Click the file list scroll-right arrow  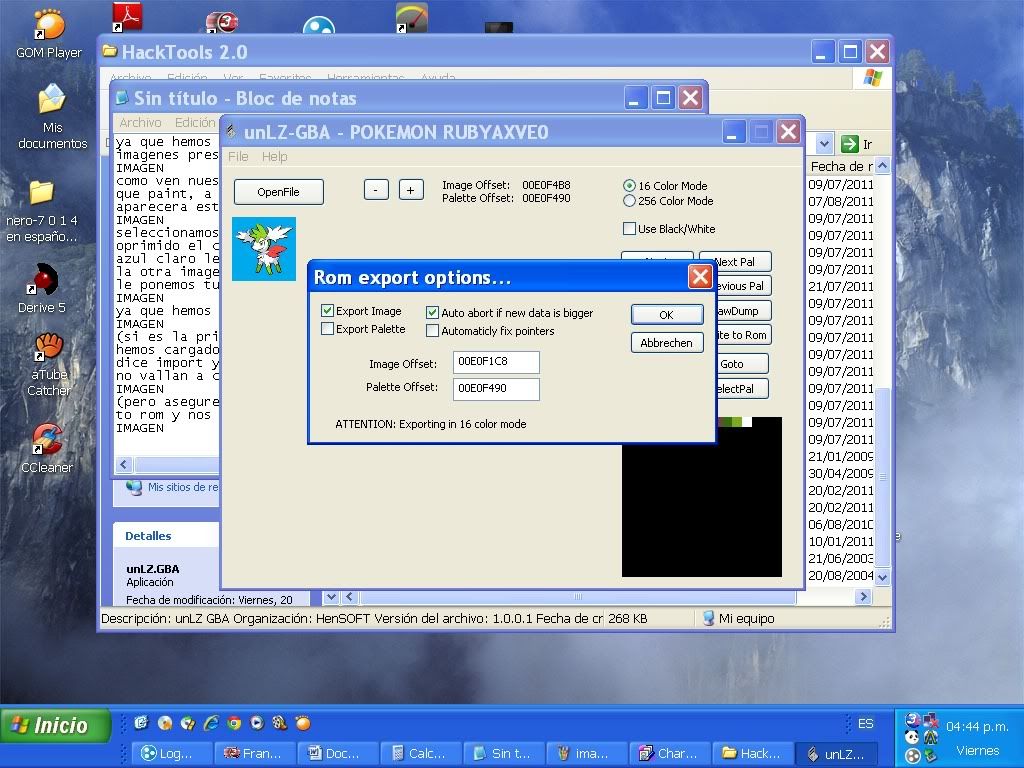863,596
